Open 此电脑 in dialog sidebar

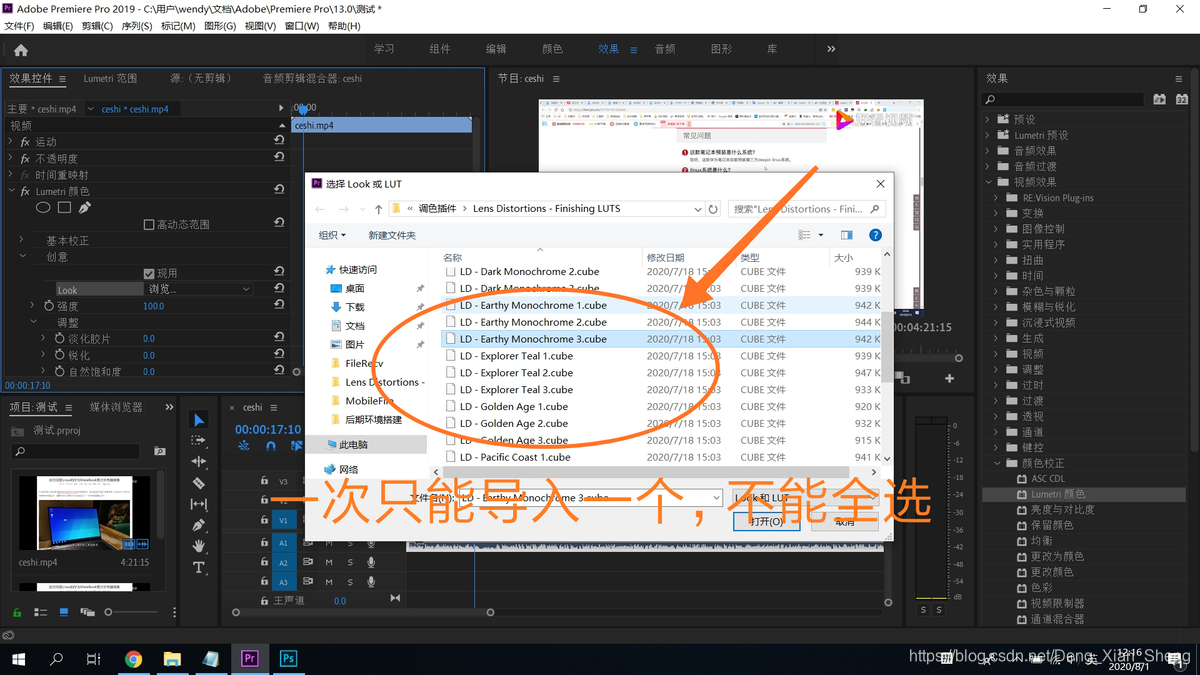click(x=353, y=444)
